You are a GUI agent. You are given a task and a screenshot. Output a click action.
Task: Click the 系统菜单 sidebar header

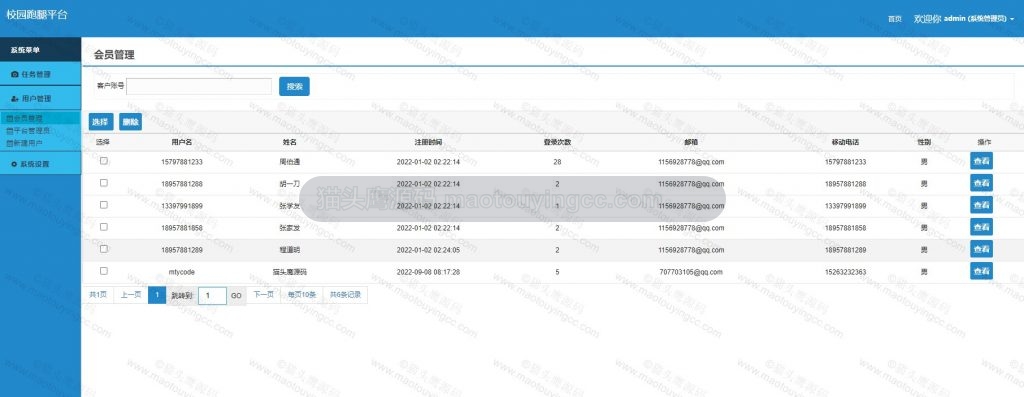click(25, 50)
